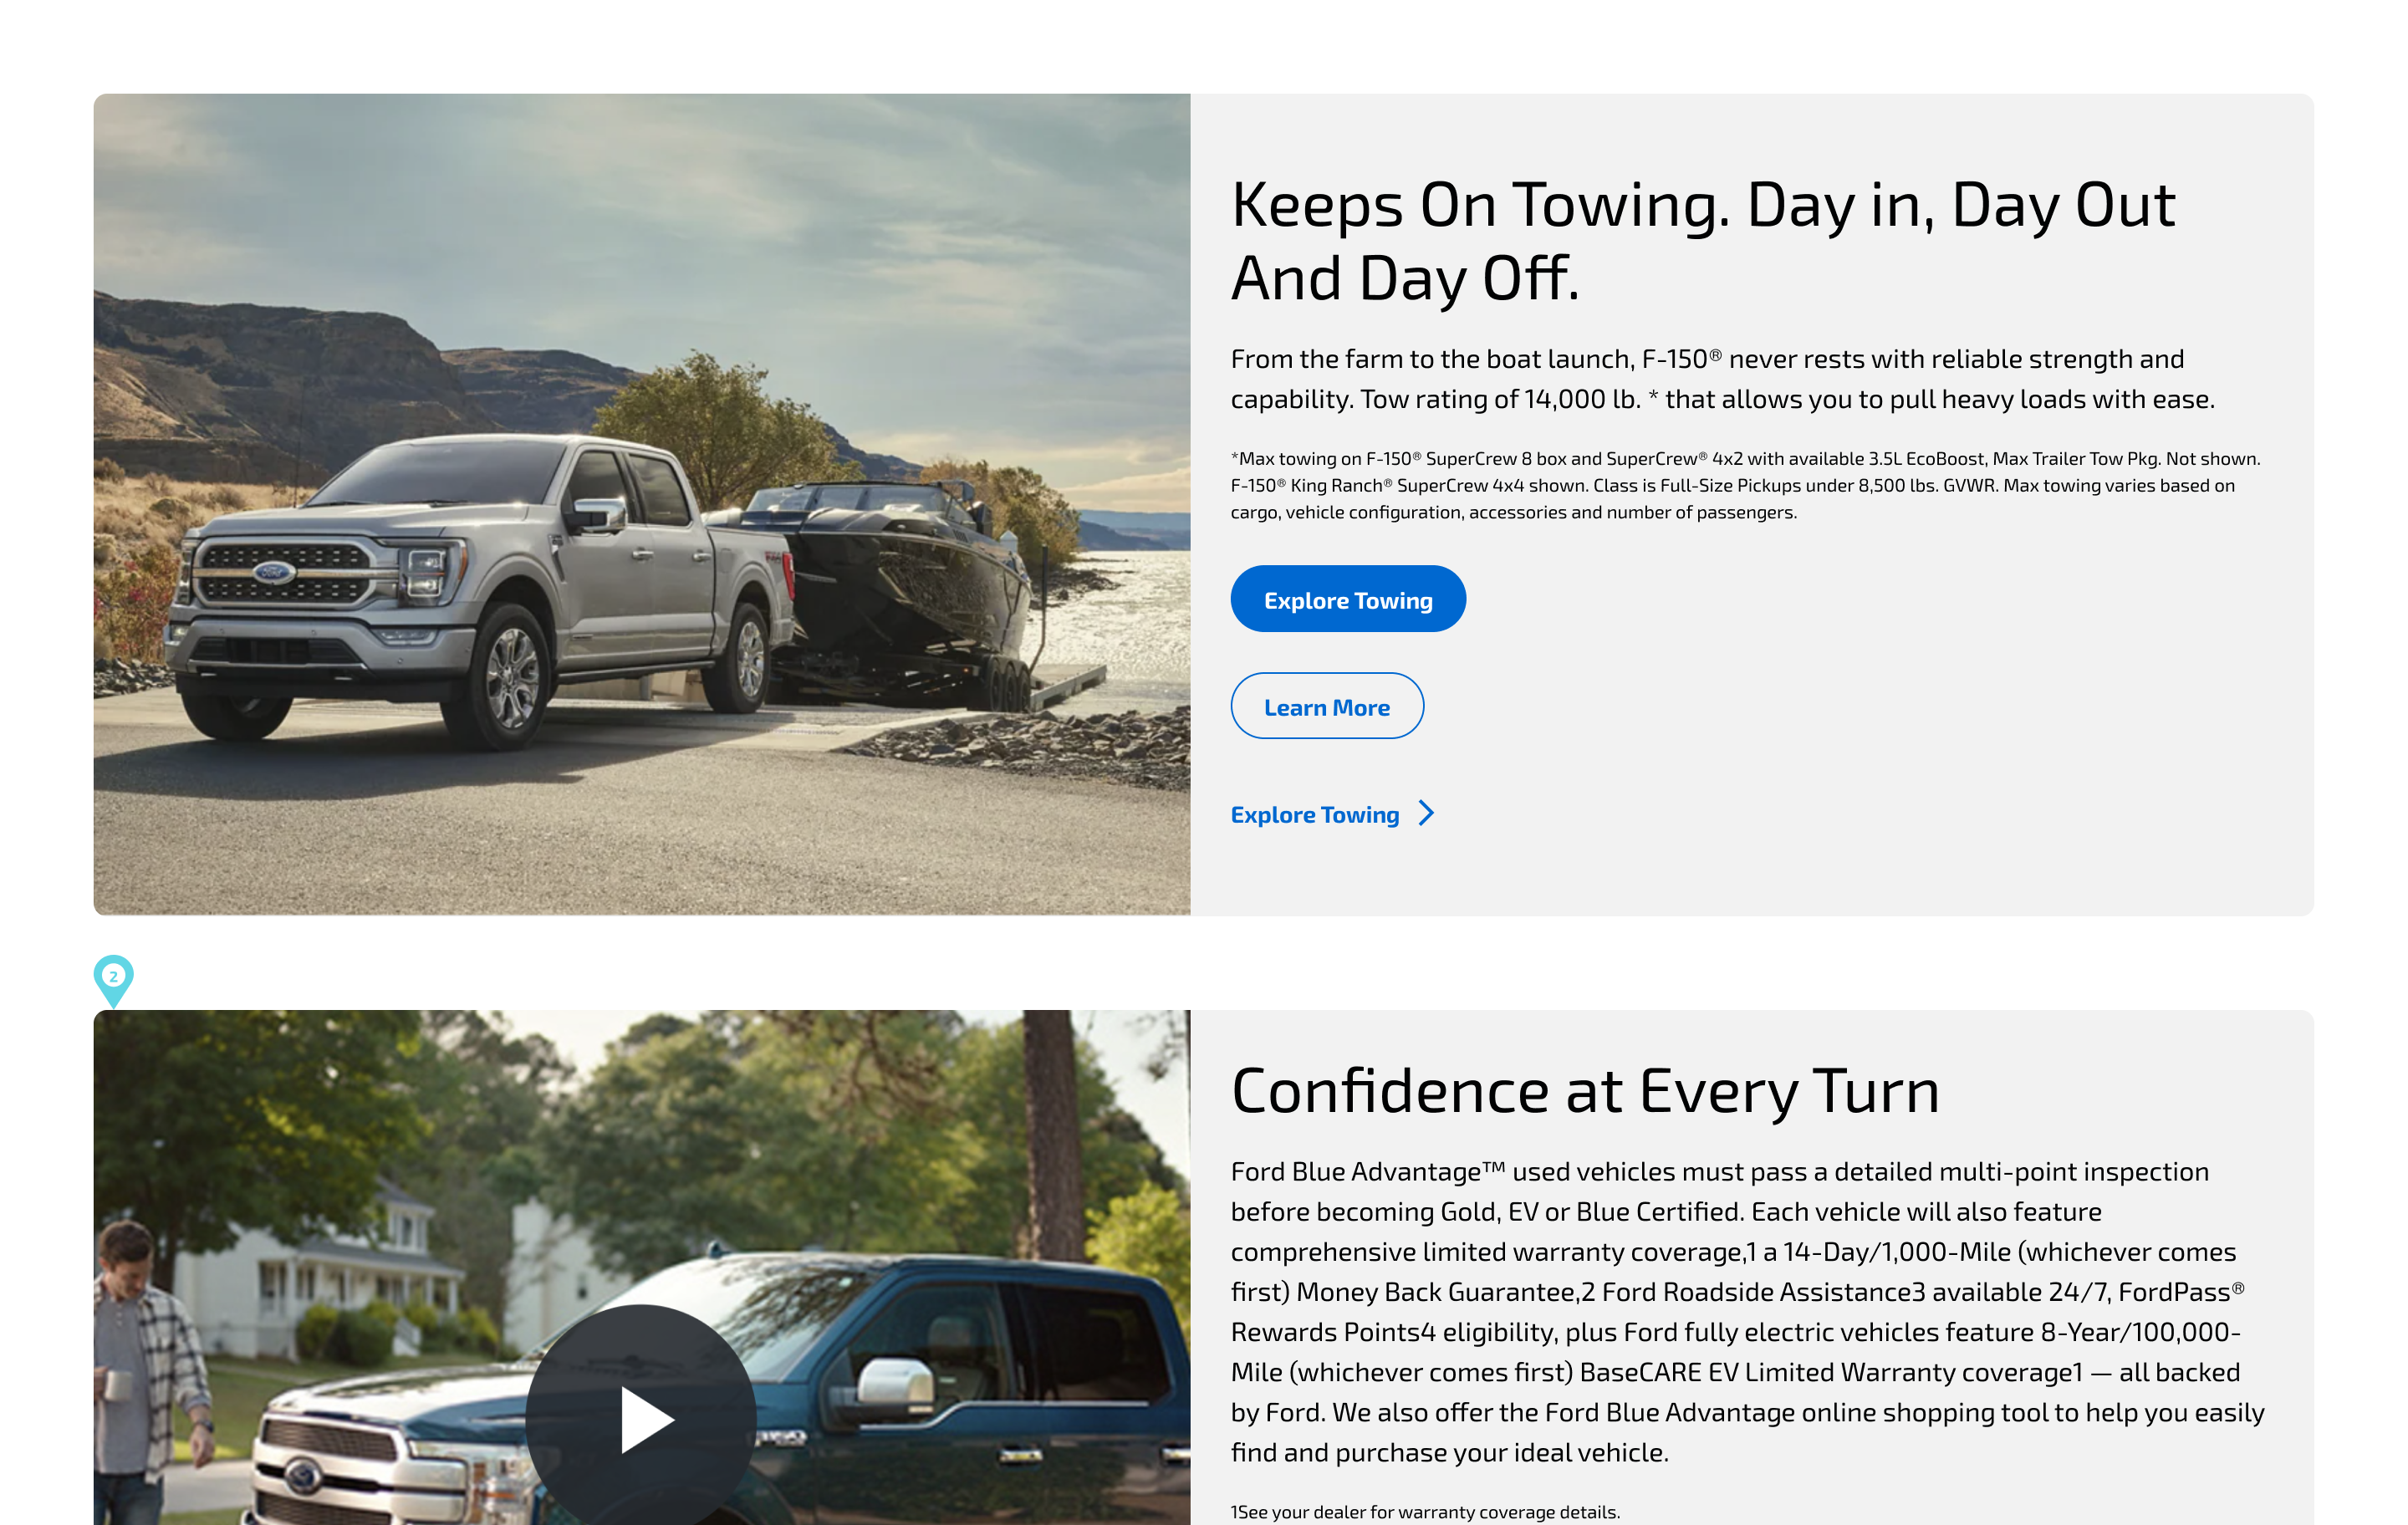Screen dimensions: 2408x1525
Task: Click the F-150 tow rating description text
Action: pos(1722,379)
